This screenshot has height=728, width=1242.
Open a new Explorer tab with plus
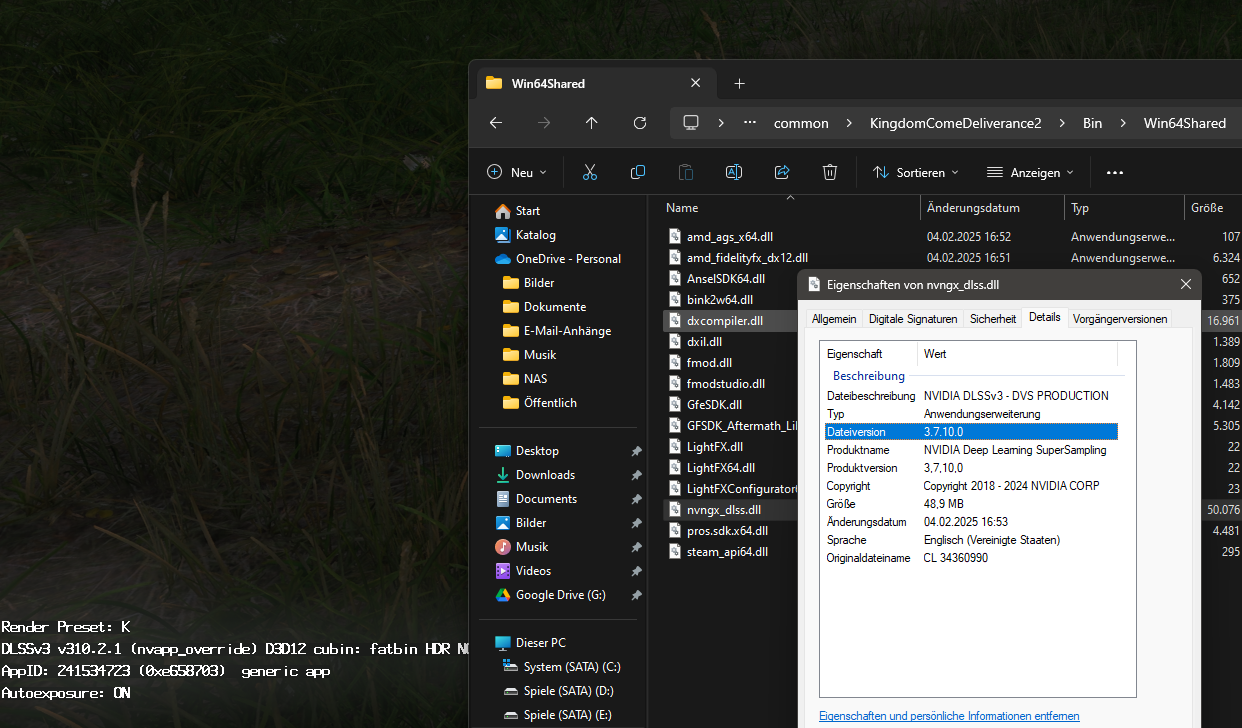pyautogui.click(x=740, y=83)
